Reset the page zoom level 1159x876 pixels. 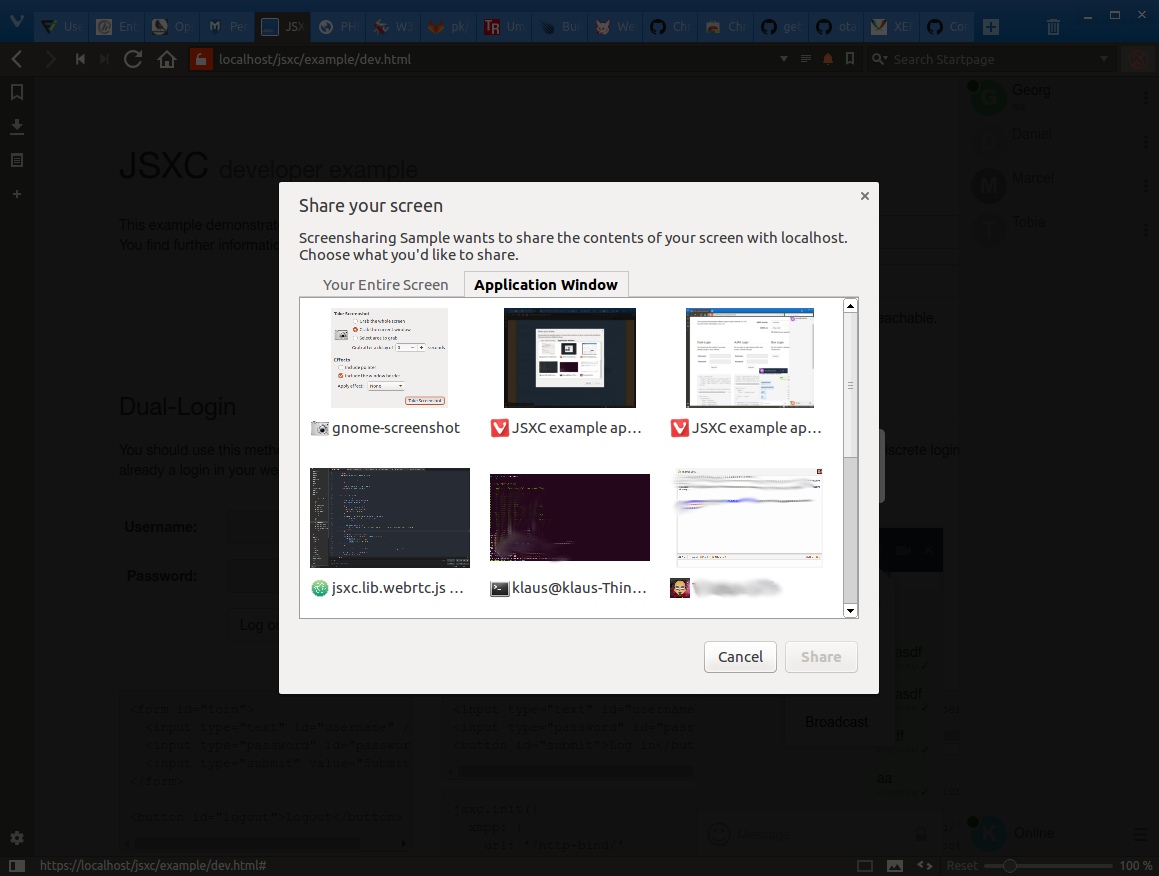(962, 865)
